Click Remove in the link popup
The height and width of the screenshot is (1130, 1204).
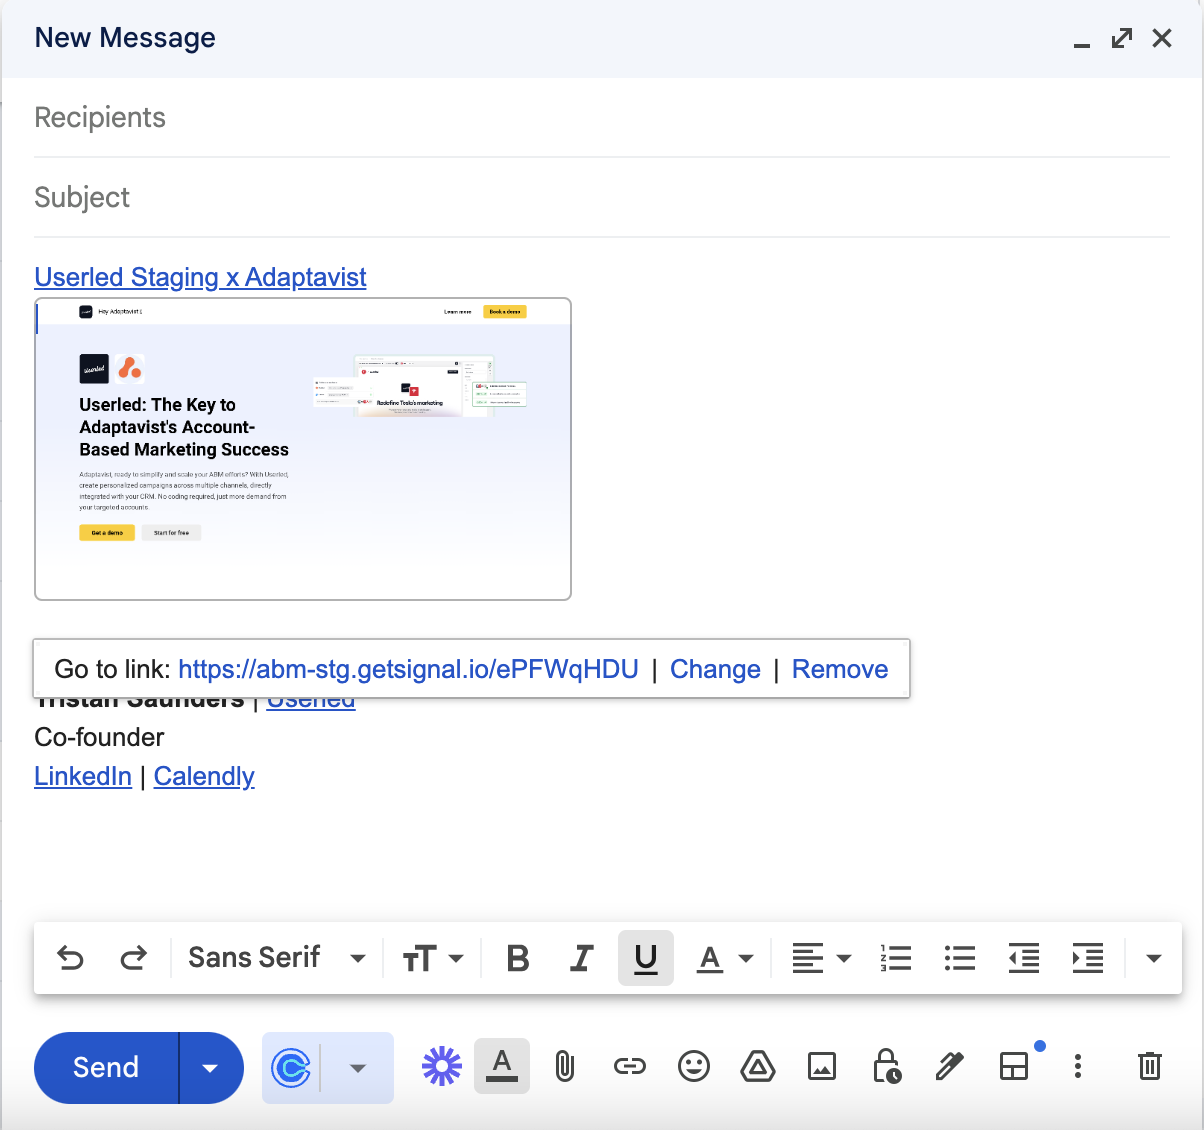[840, 669]
